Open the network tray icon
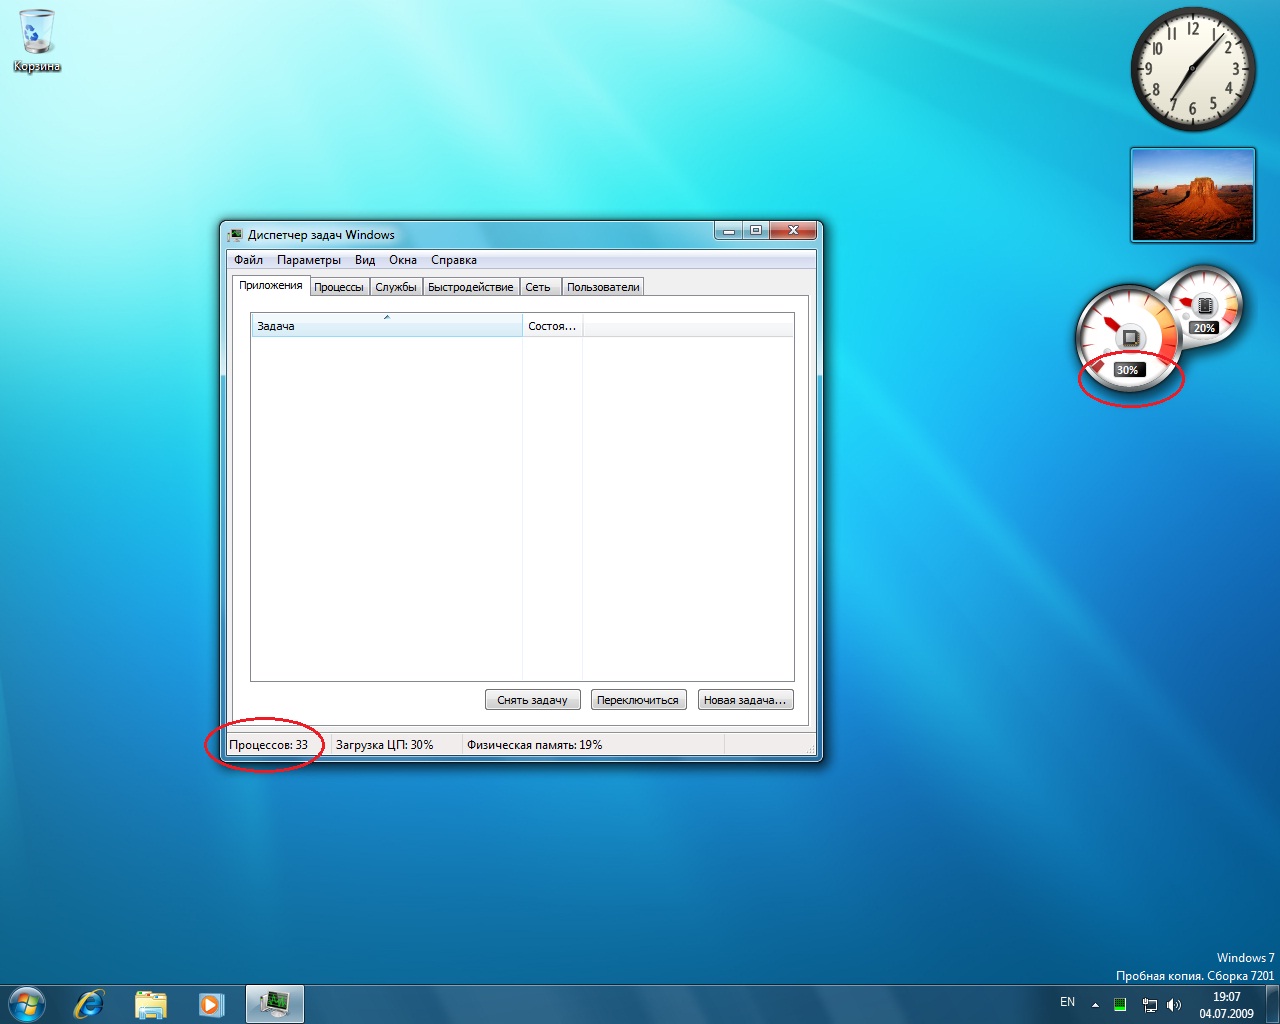Image resolution: width=1280 pixels, height=1024 pixels. 1149,1004
